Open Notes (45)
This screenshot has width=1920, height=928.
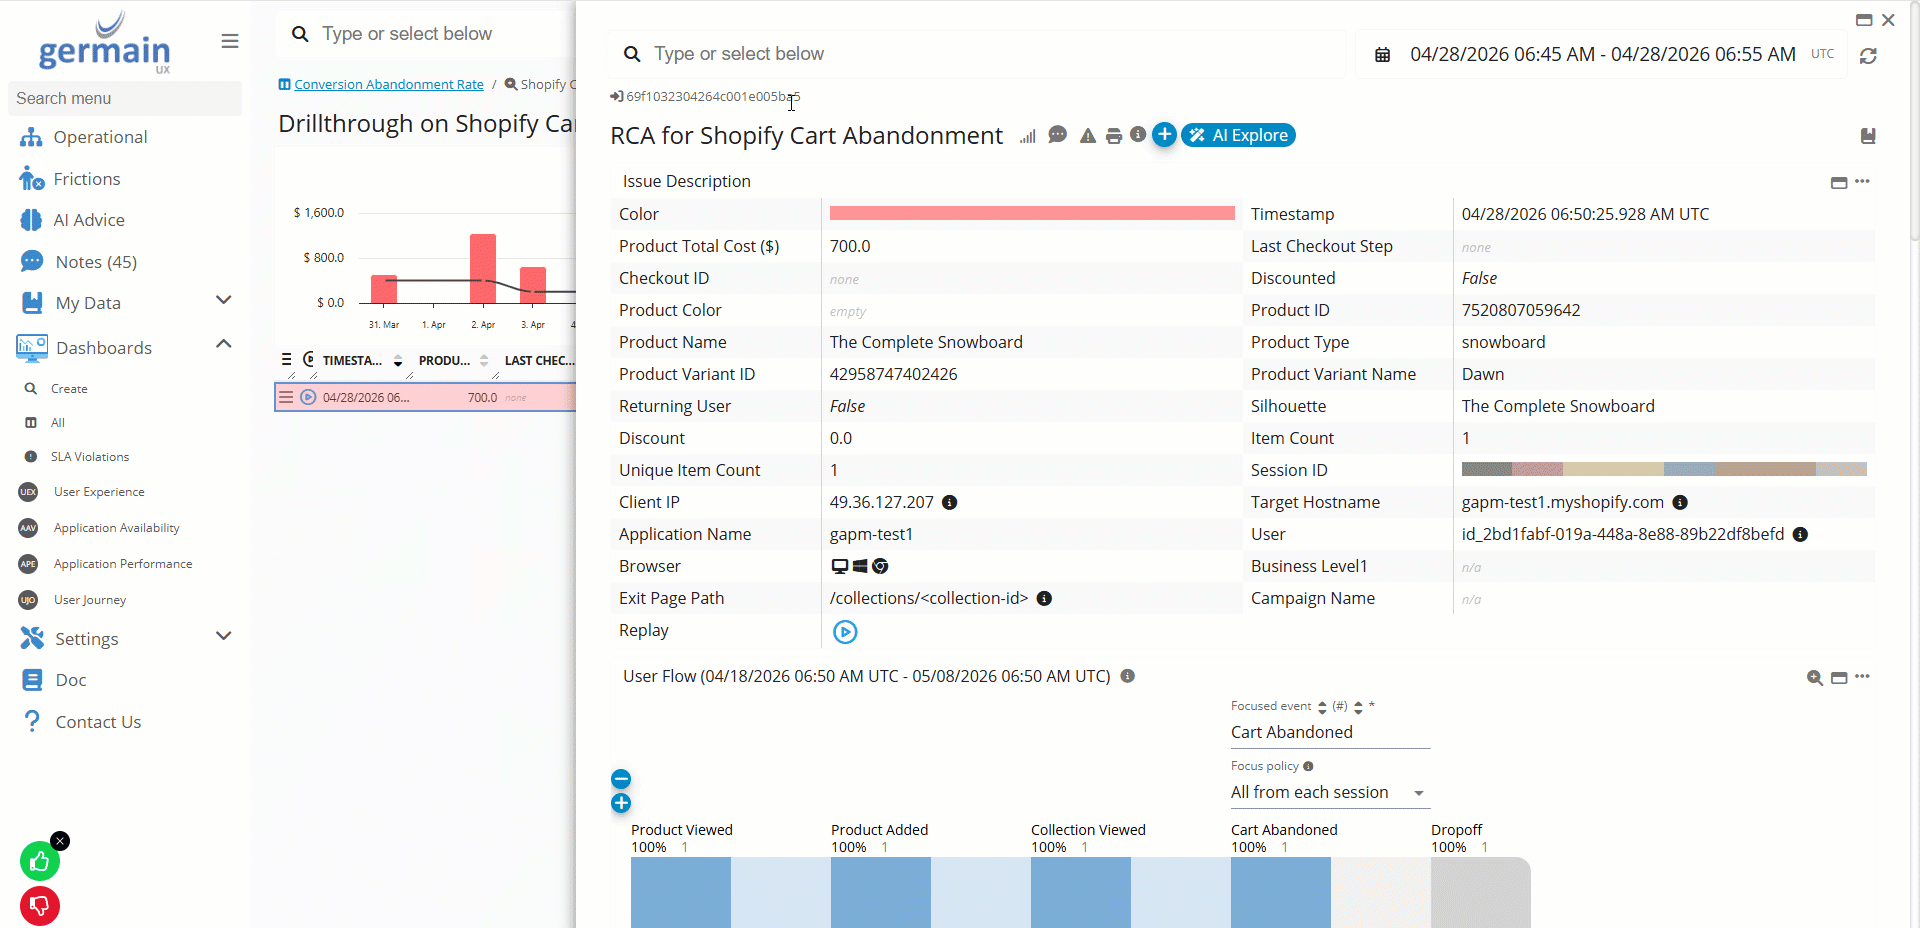[96, 262]
